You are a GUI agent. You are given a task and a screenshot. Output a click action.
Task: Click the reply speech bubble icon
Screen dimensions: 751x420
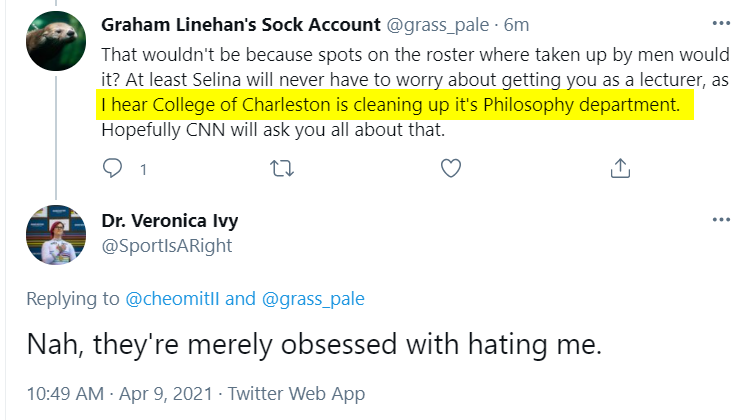(113, 168)
